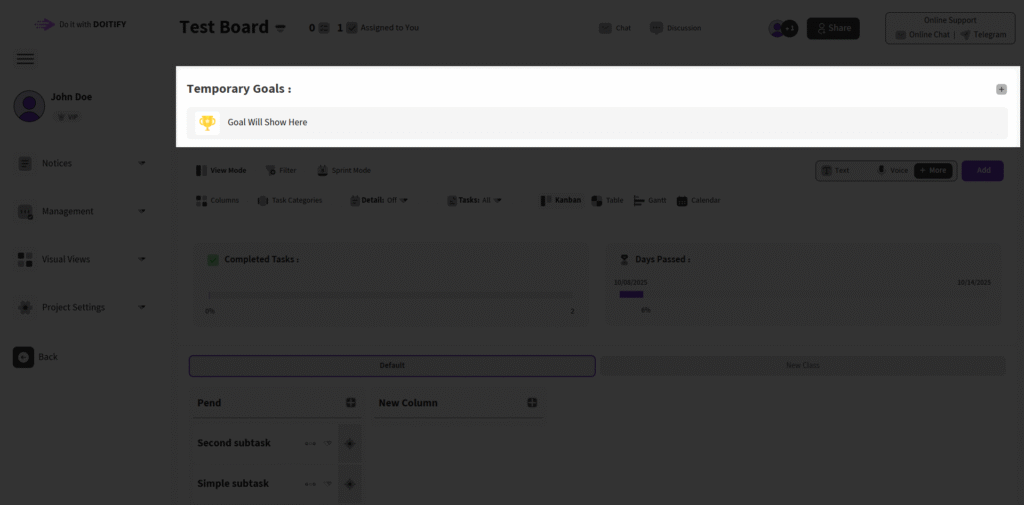Click the plus icon in Temporary Goals

pyautogui.click(x=1001, y=89)
